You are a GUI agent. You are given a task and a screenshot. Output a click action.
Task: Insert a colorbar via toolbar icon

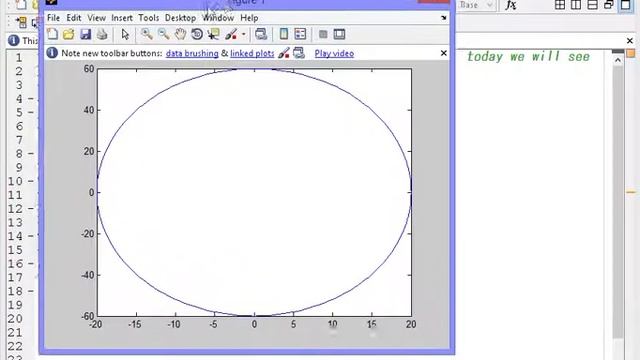pyautogui.click(x=284, y=34)
